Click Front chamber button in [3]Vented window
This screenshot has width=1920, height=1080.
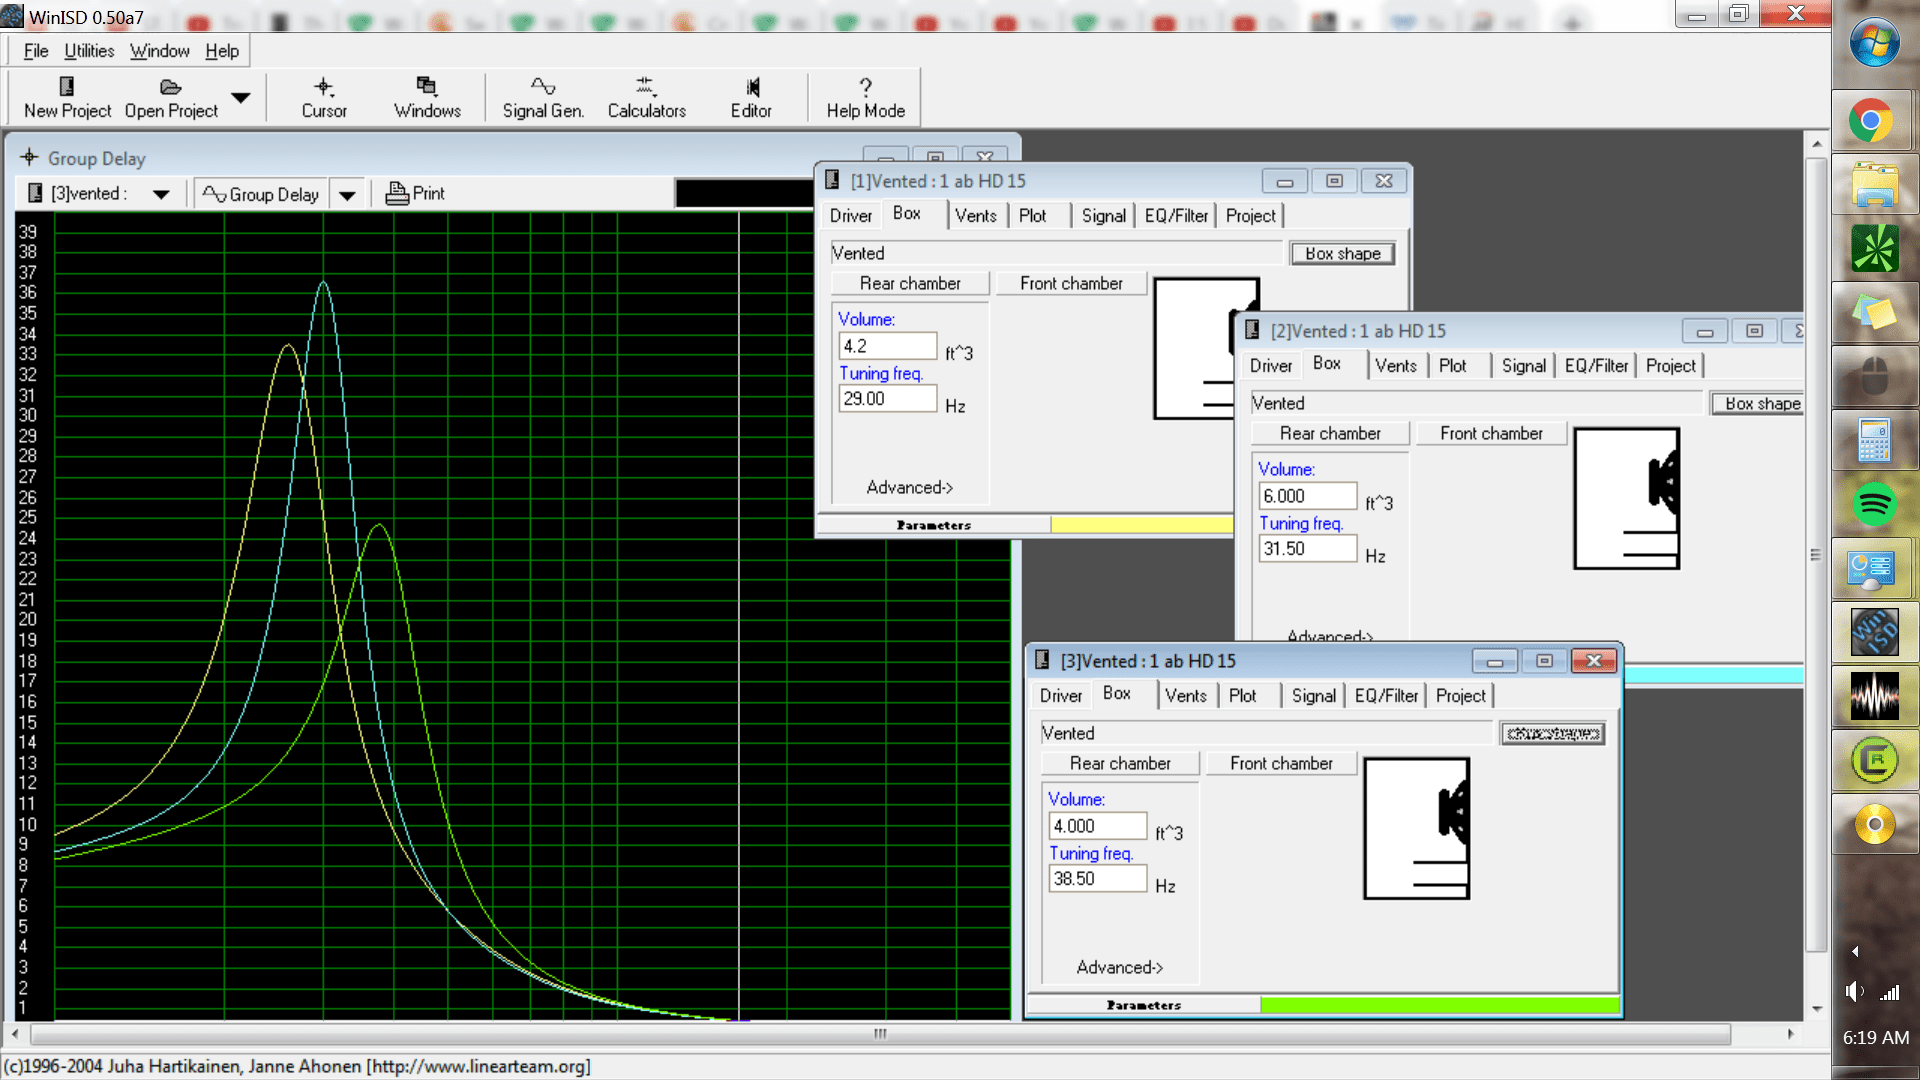[x=1281, y=763]
